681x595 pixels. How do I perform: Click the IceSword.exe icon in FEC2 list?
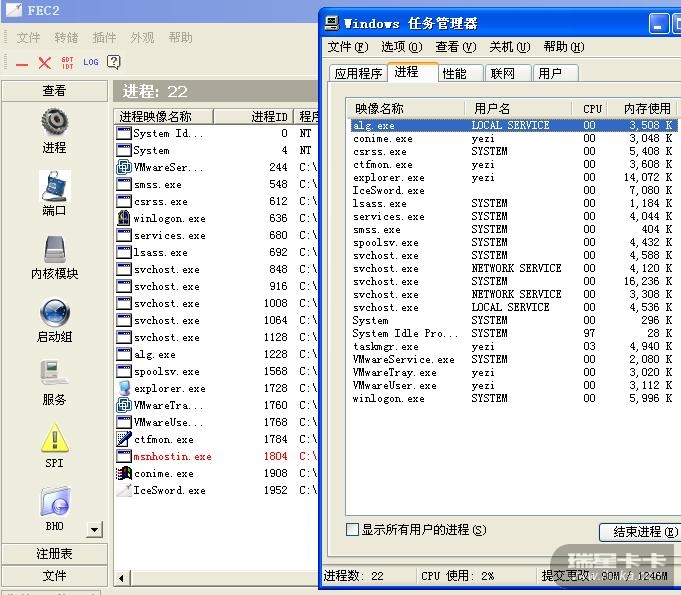124,490
